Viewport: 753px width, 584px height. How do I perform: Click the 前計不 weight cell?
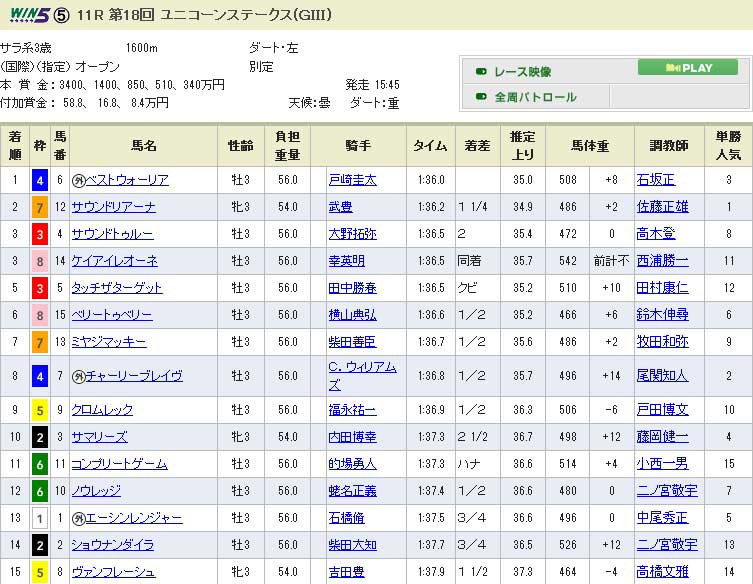(x=611, y=261)
